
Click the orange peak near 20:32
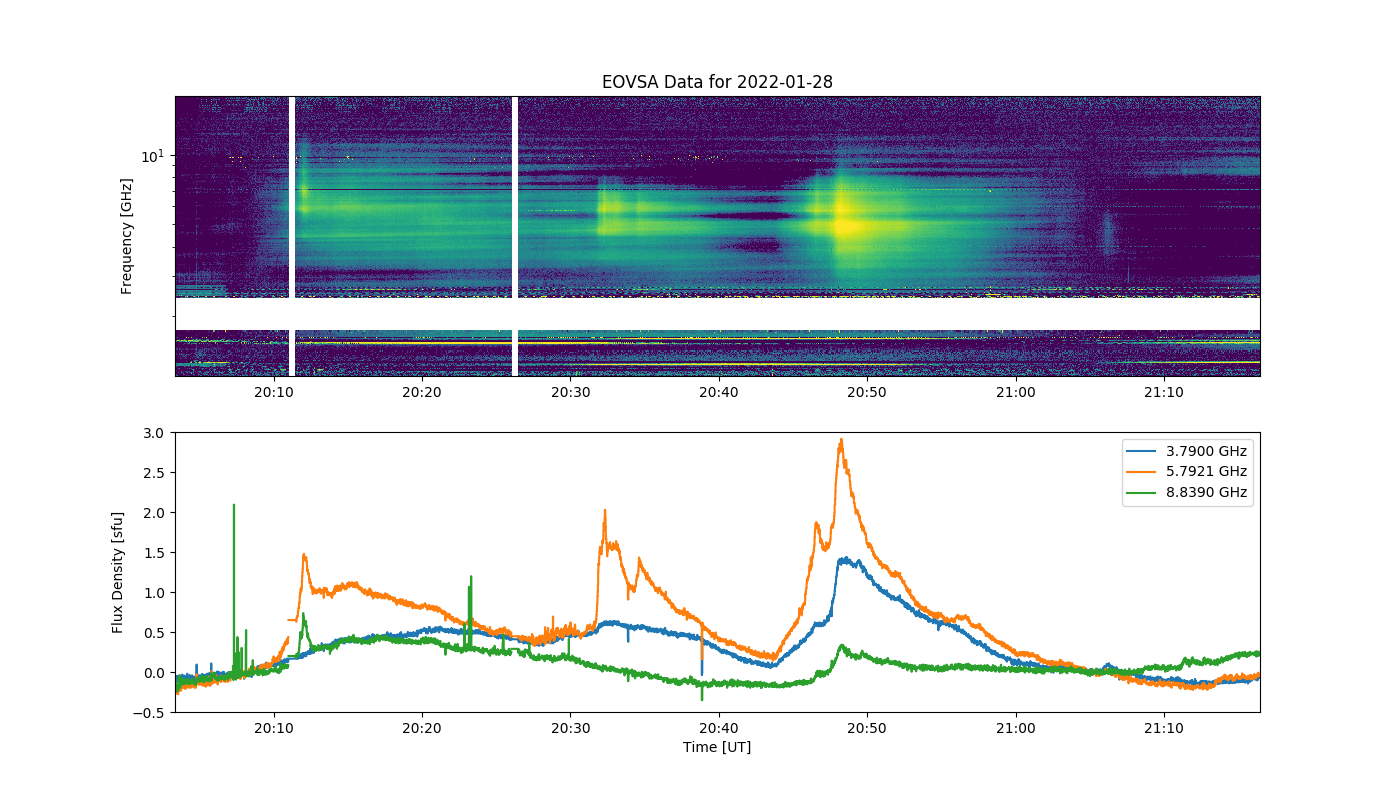tap(605, 512)
